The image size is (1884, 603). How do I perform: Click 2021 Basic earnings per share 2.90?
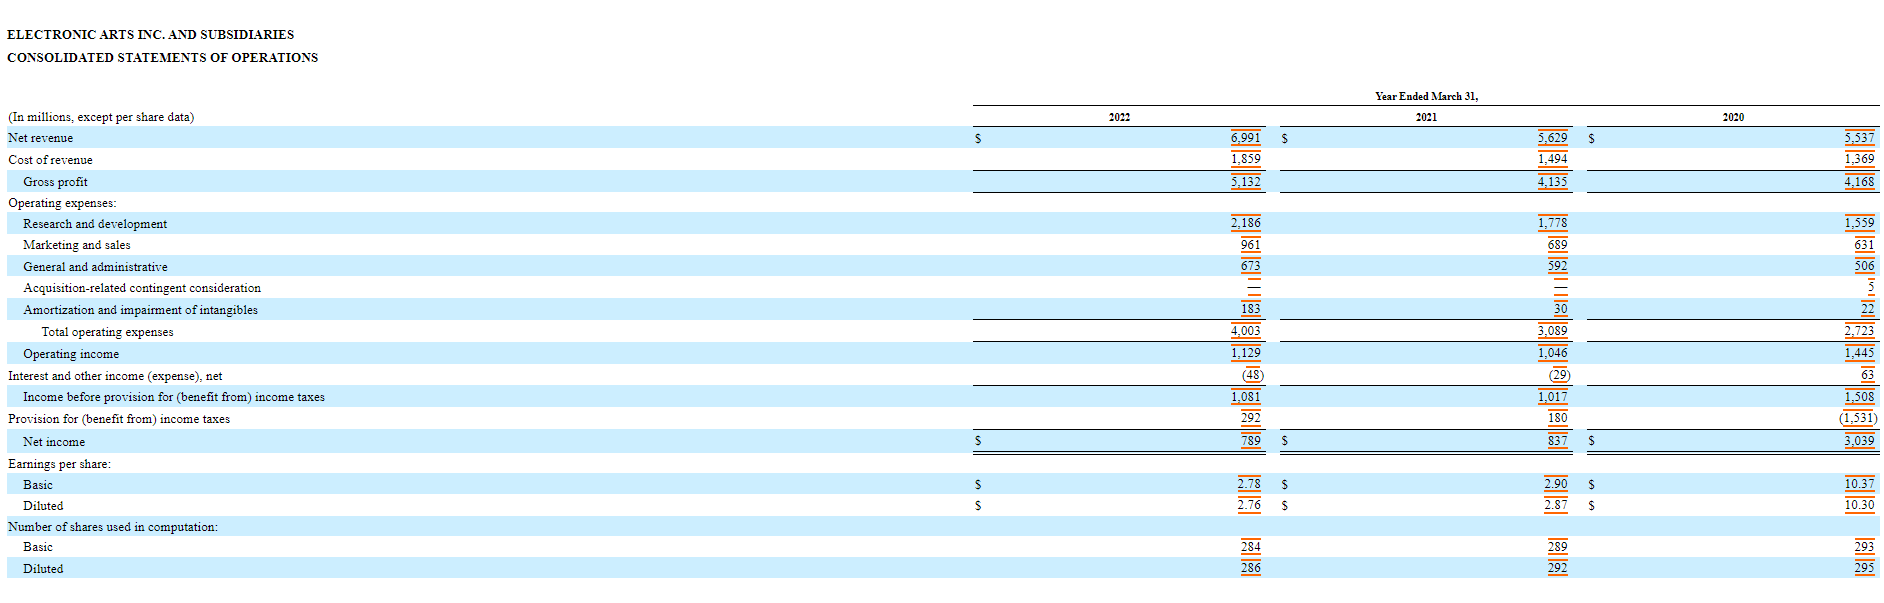pyautogui.click(x=1556, y=484)
